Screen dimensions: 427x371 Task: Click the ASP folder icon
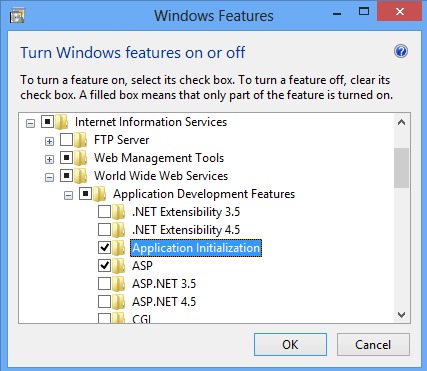point(119,266)
